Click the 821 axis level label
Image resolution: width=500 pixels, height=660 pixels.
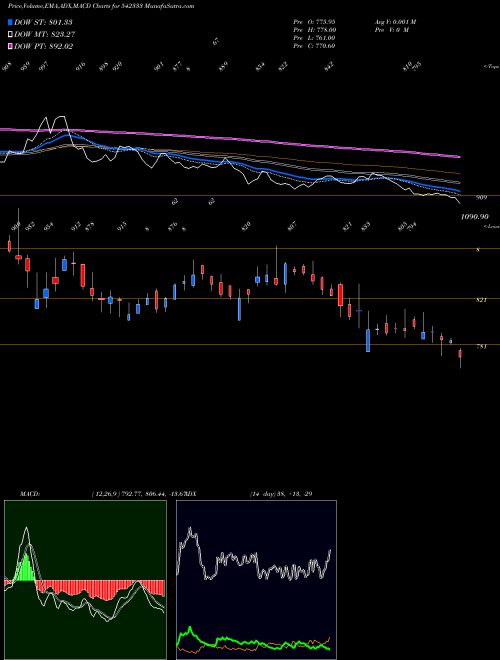(x=481, y=300)
